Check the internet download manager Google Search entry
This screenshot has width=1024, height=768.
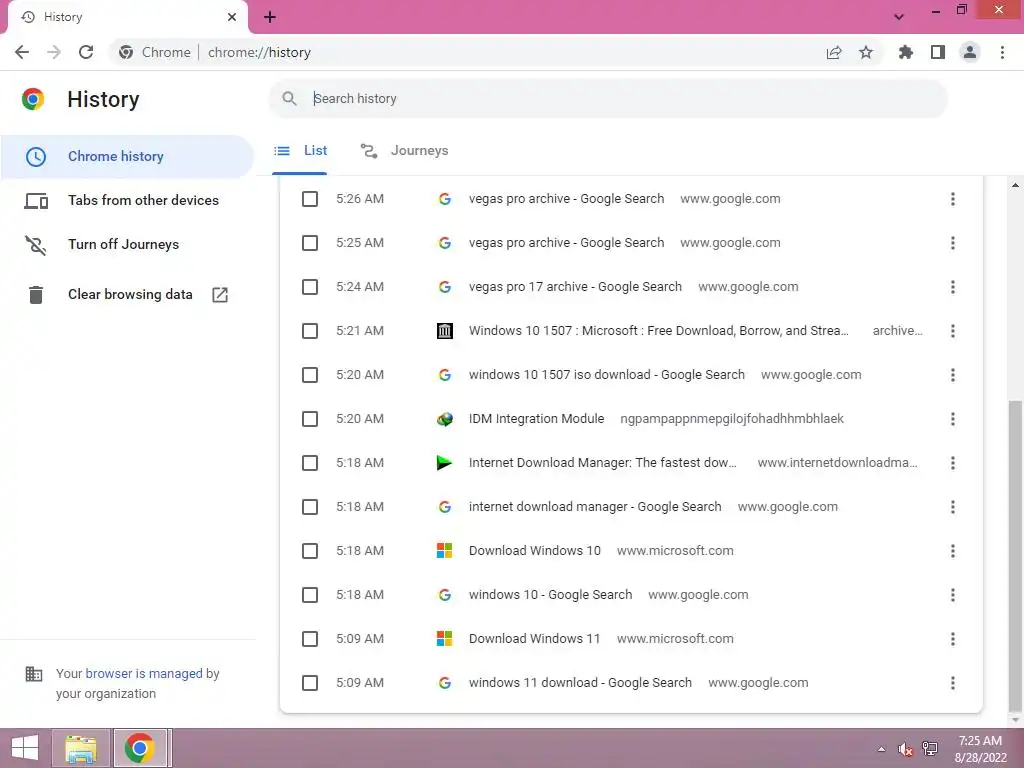310,507
